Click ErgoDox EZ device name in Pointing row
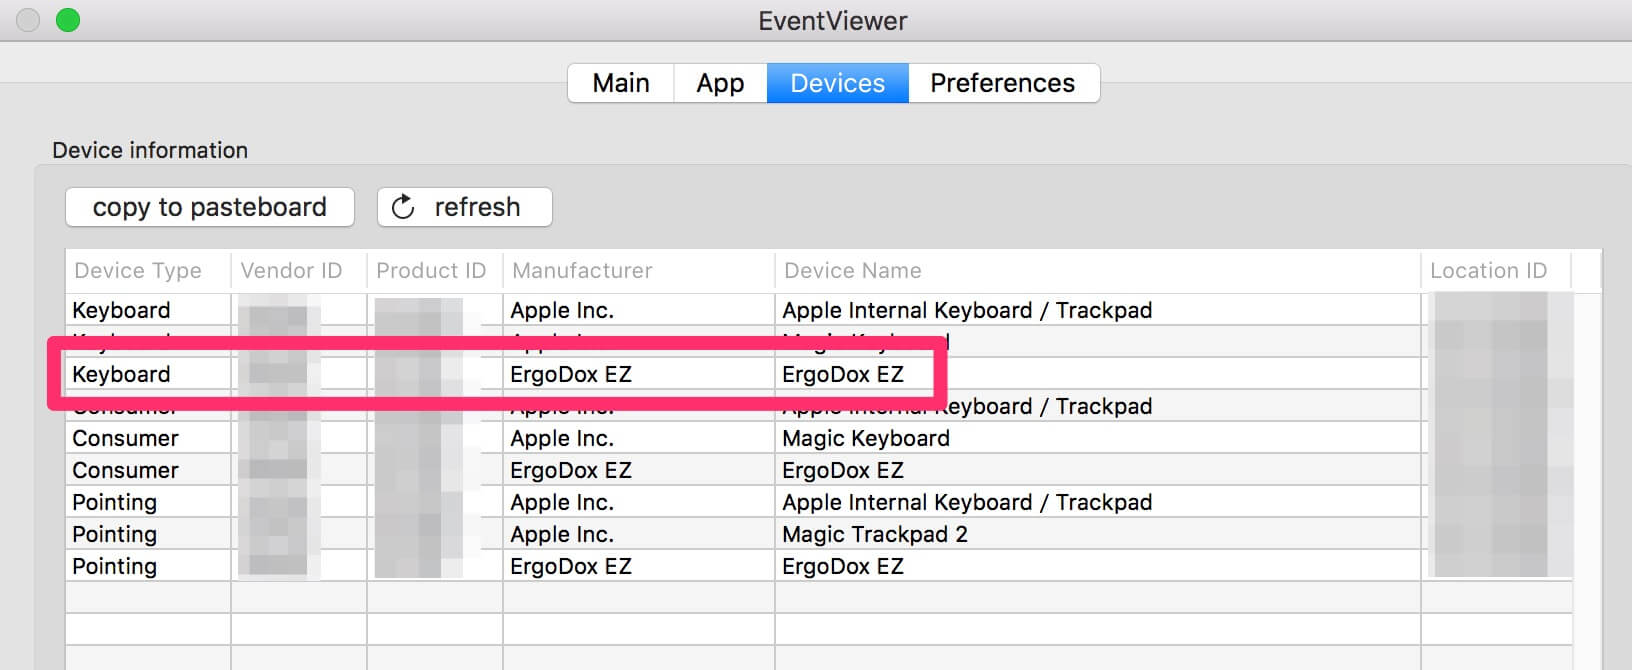 (x=843, y=566)
